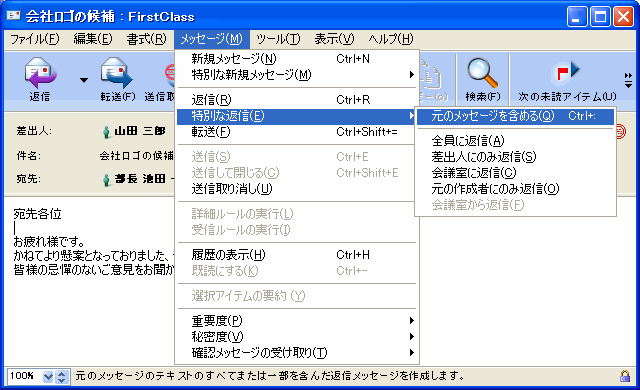Open dropdown arrow next to 返信 button
The image size is (640, 390).
point(84,80)
